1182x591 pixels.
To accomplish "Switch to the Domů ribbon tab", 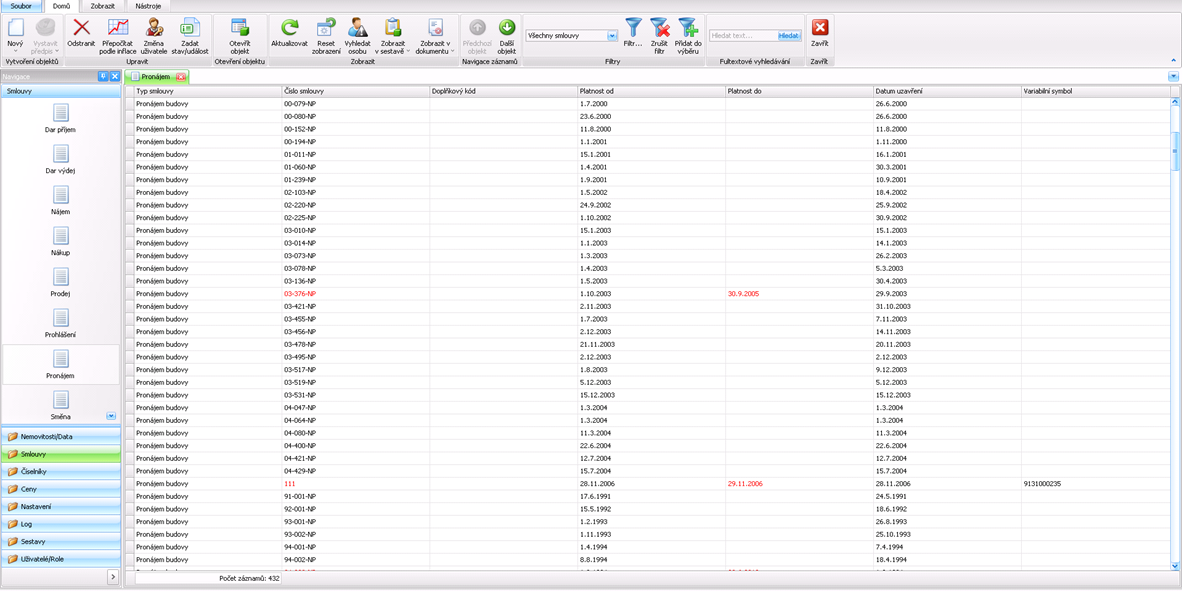I will 60,5.
